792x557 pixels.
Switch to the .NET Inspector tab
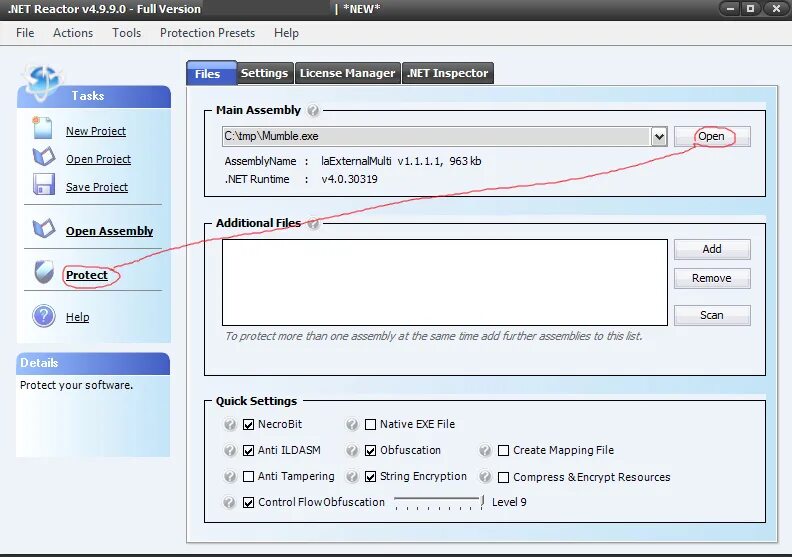click(x=448, y=73)
